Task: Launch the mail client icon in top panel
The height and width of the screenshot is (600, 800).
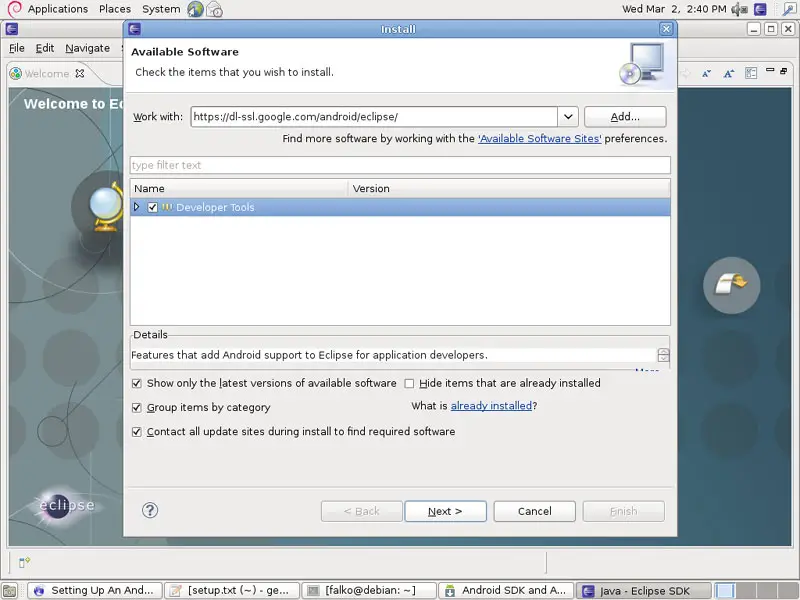Action: click(214, 9)
